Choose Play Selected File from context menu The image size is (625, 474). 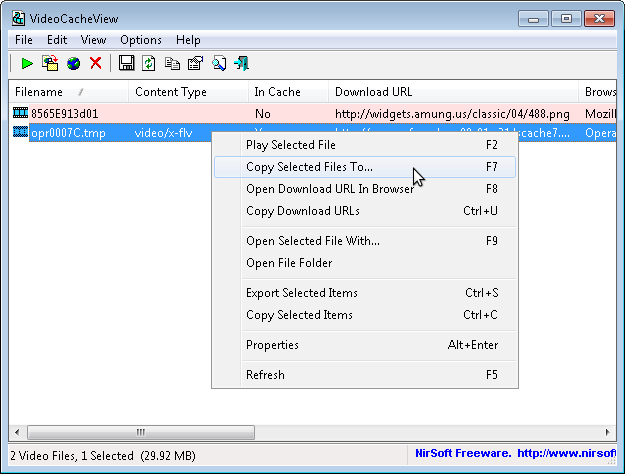tap(365, 145)
